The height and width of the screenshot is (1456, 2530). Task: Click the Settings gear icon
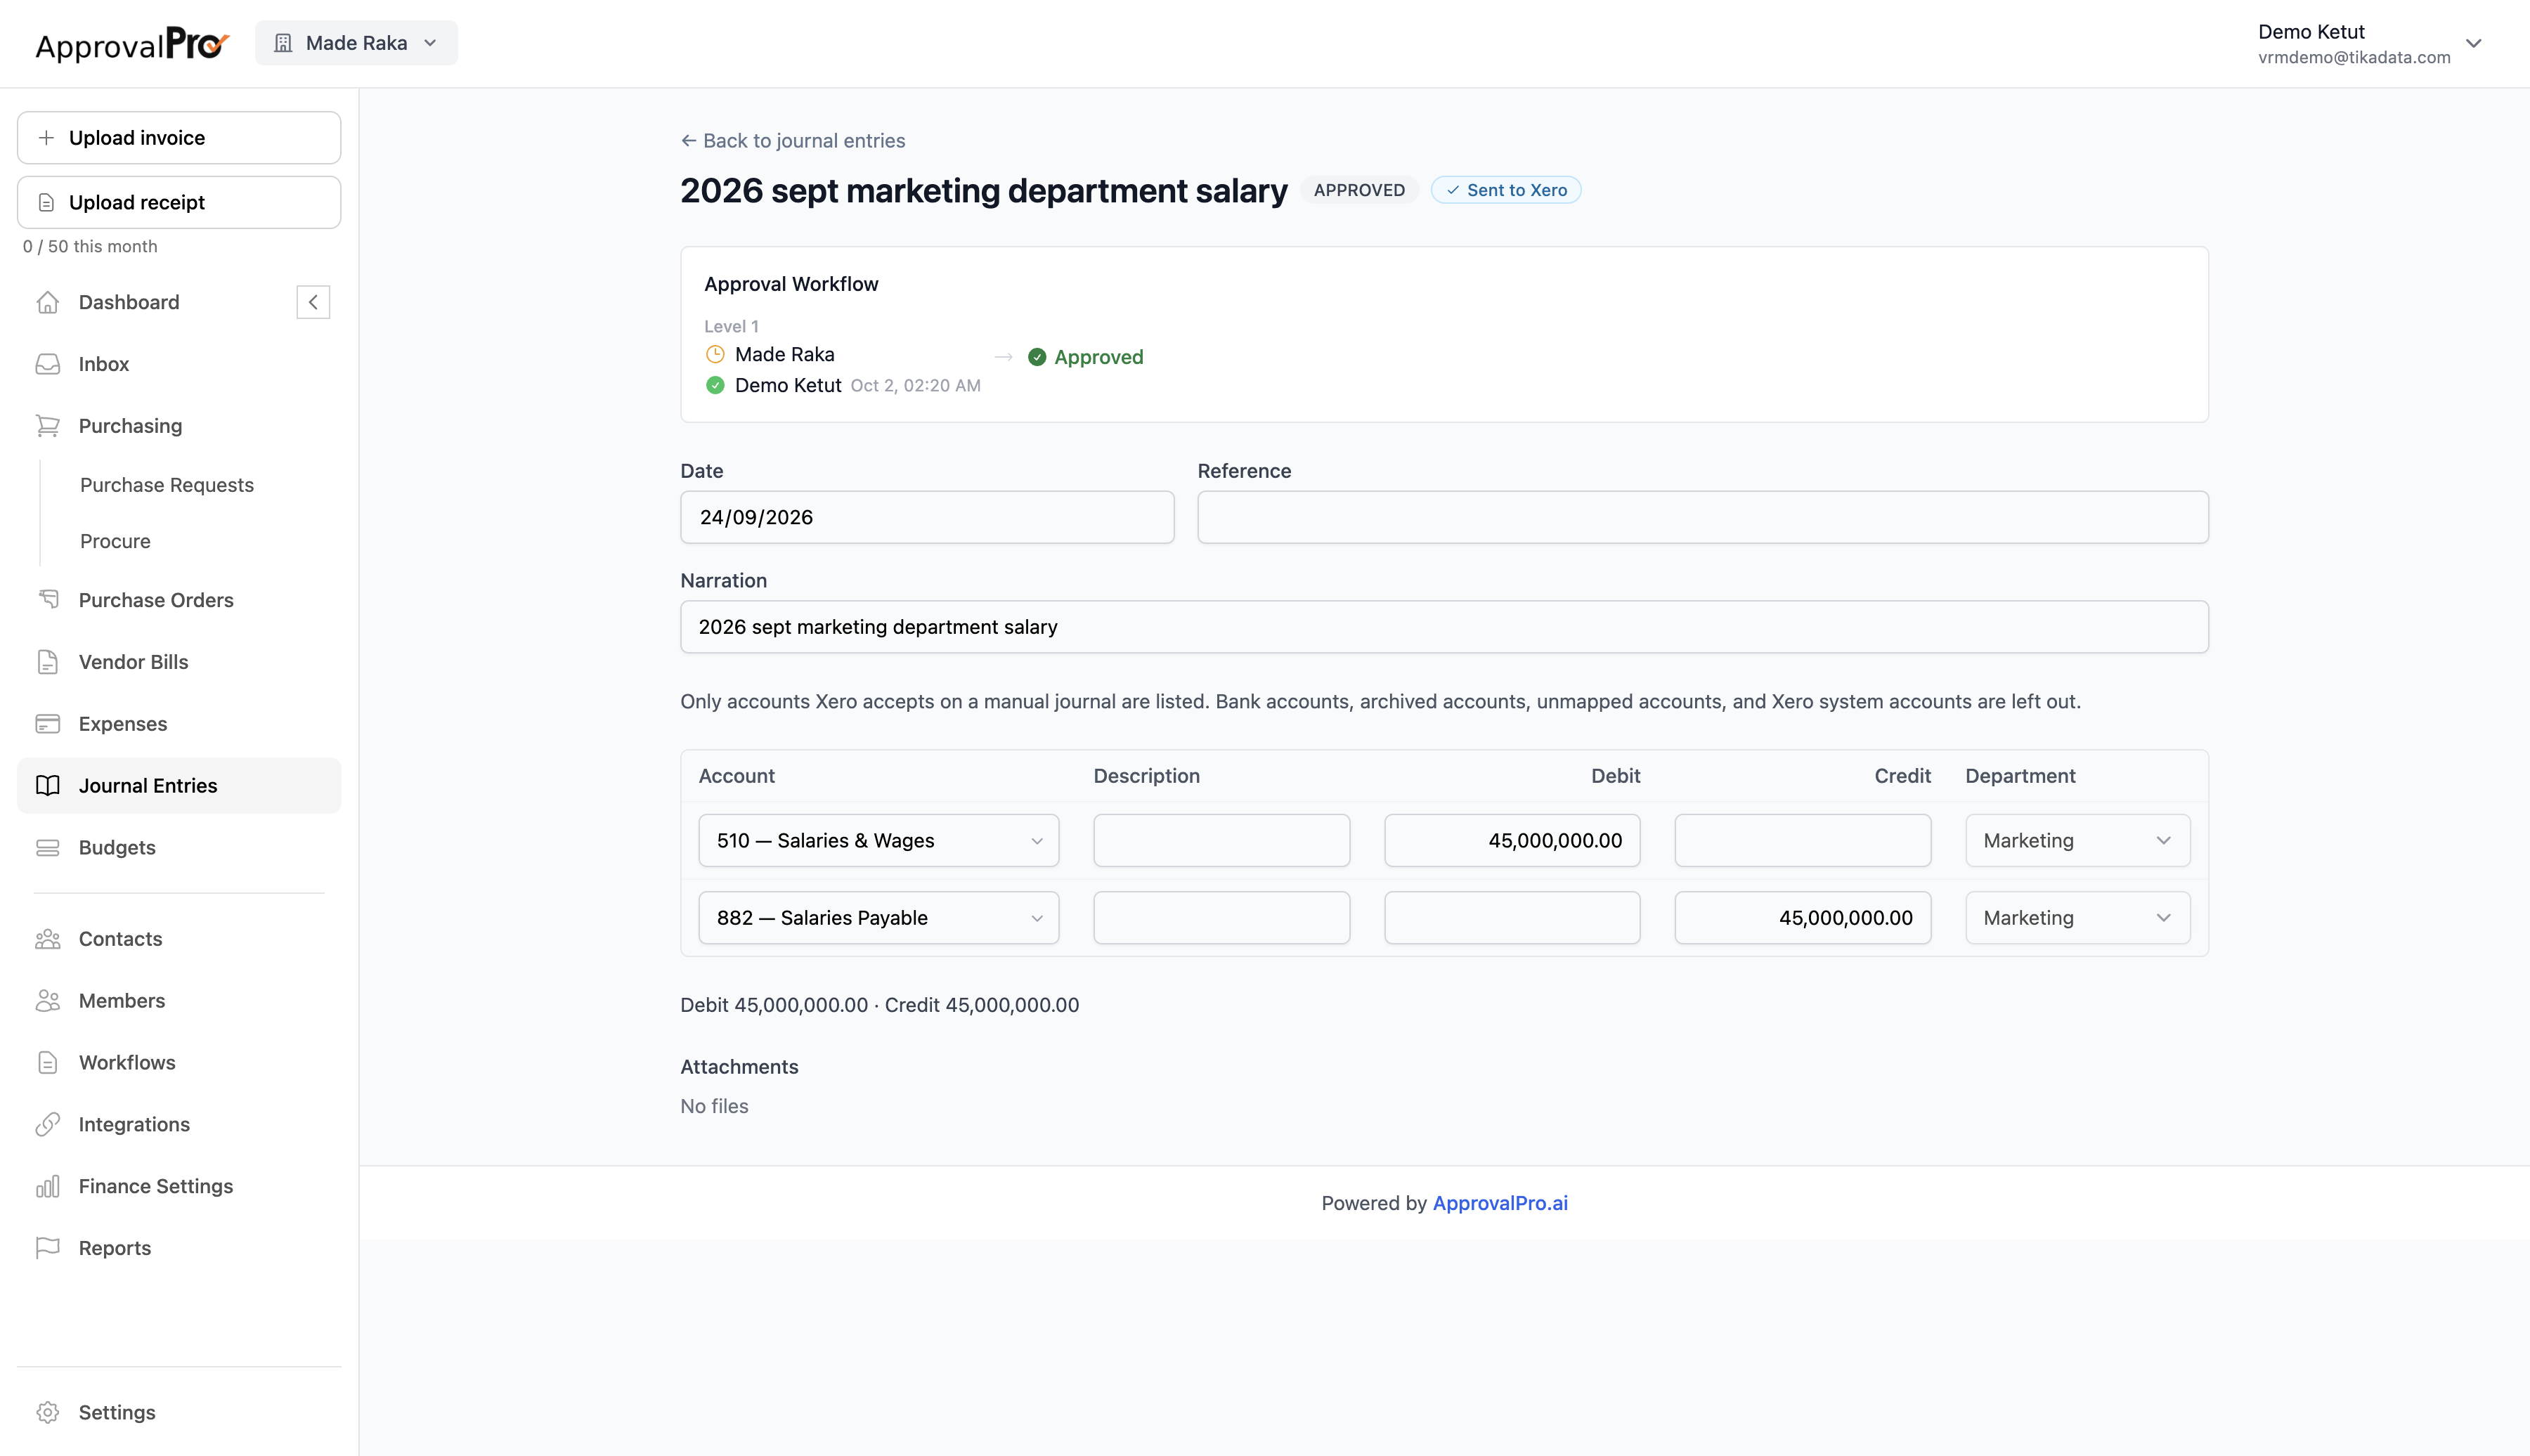point(47,1413)
